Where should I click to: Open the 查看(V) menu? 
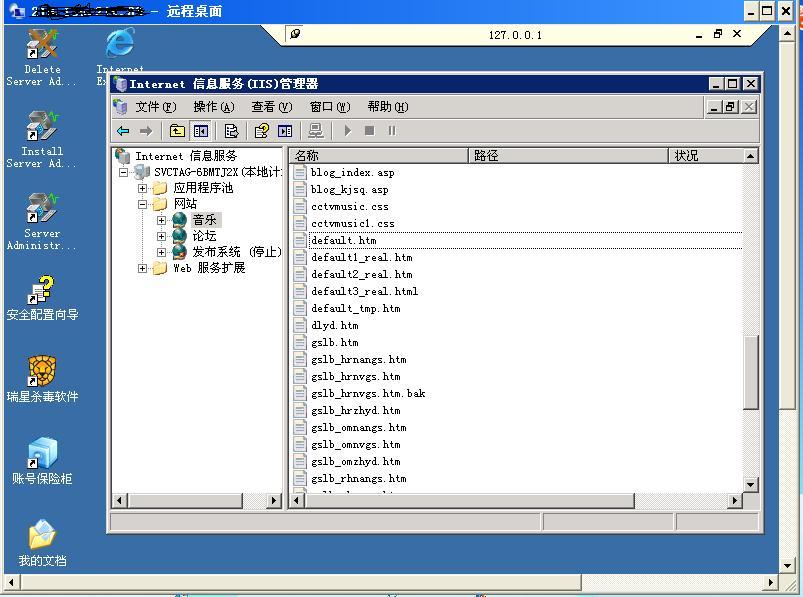[271, 106]
